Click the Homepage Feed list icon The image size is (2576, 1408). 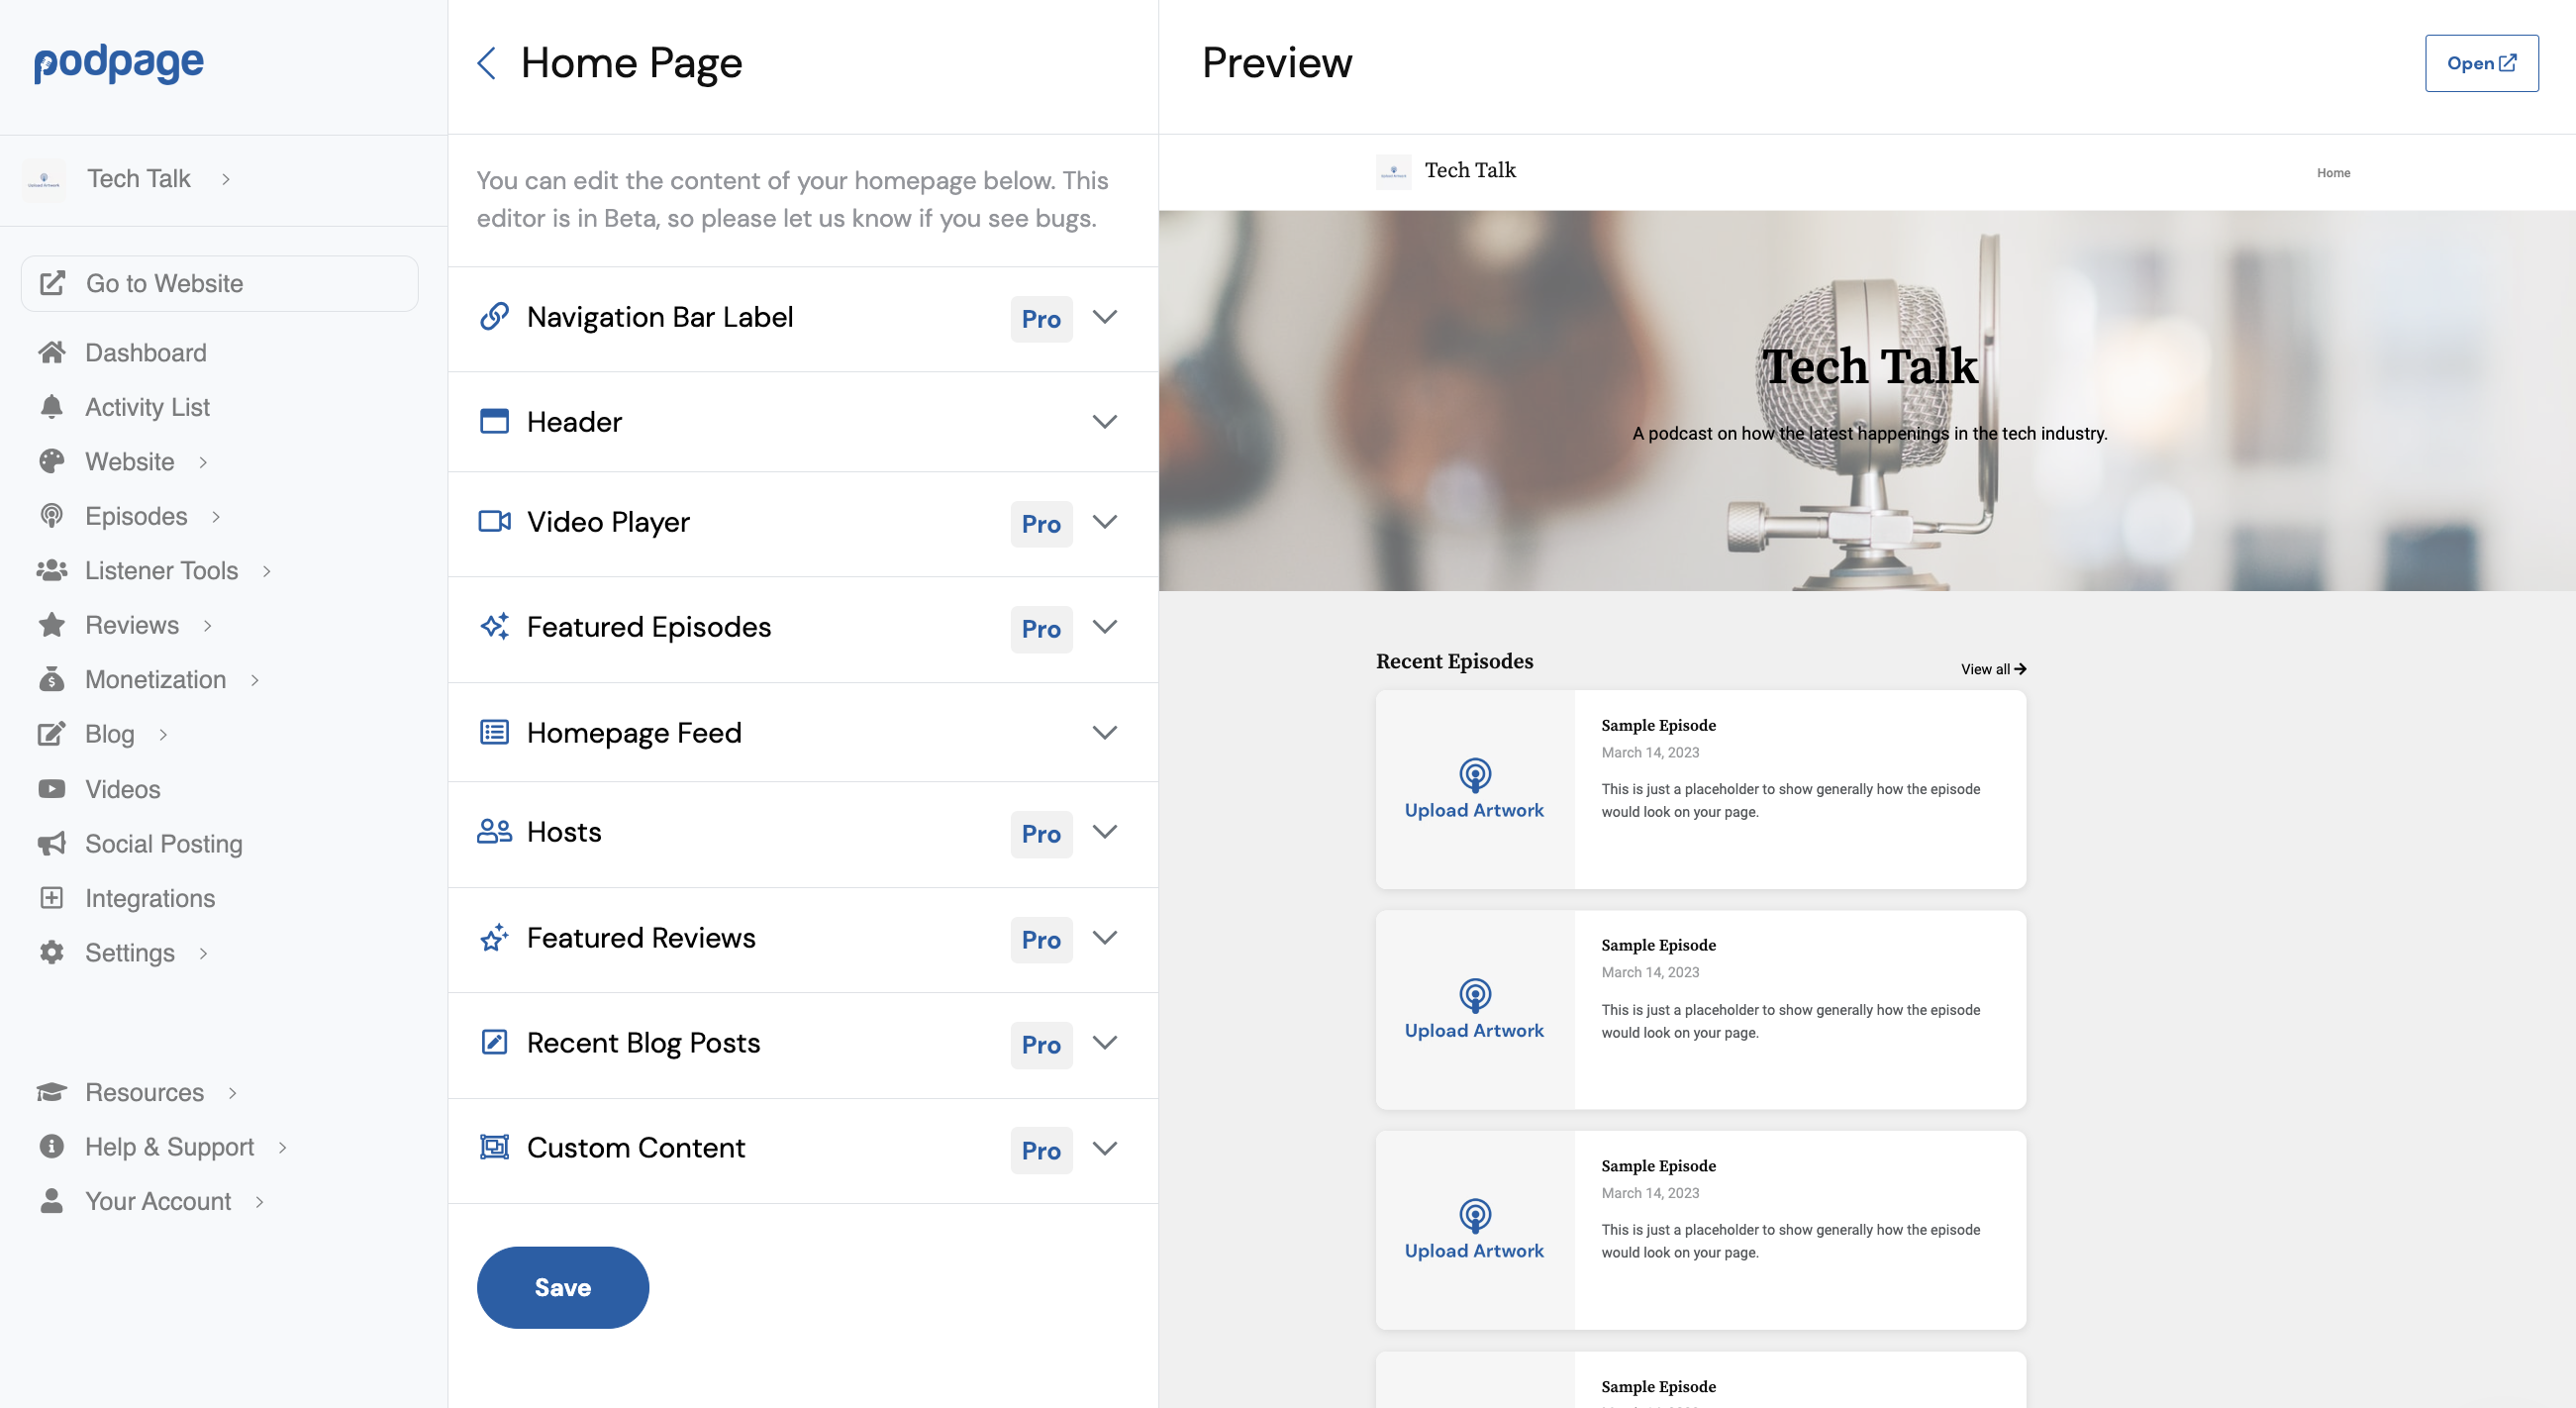coord(495,732)
